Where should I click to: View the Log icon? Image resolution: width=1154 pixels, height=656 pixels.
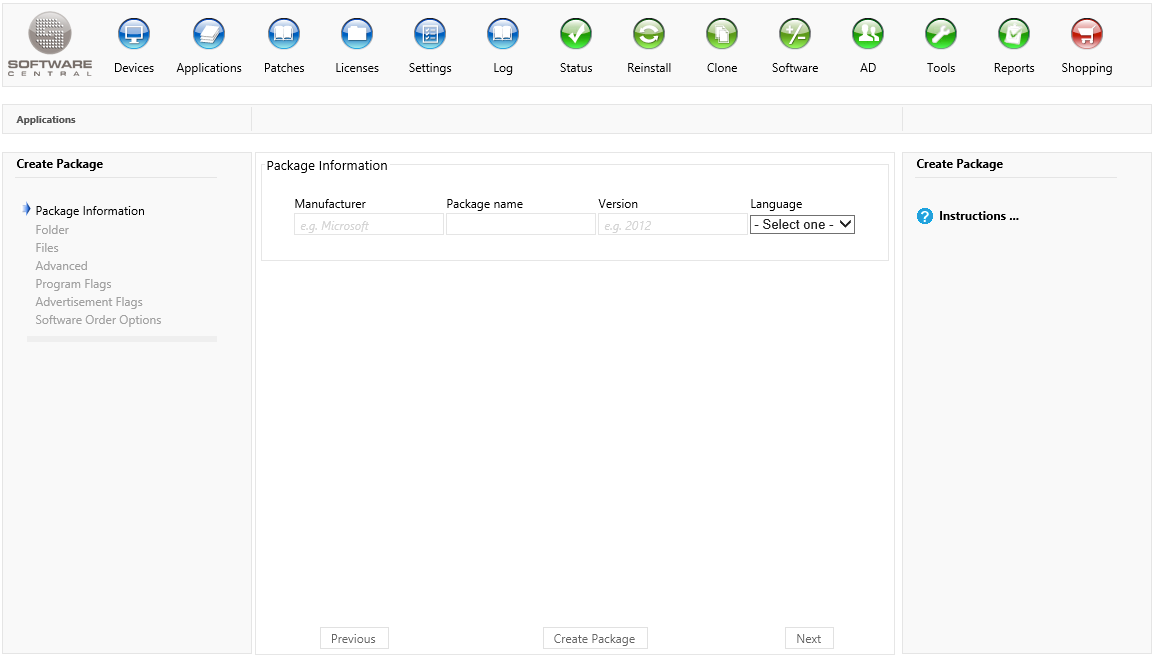[x=503, y=35]
